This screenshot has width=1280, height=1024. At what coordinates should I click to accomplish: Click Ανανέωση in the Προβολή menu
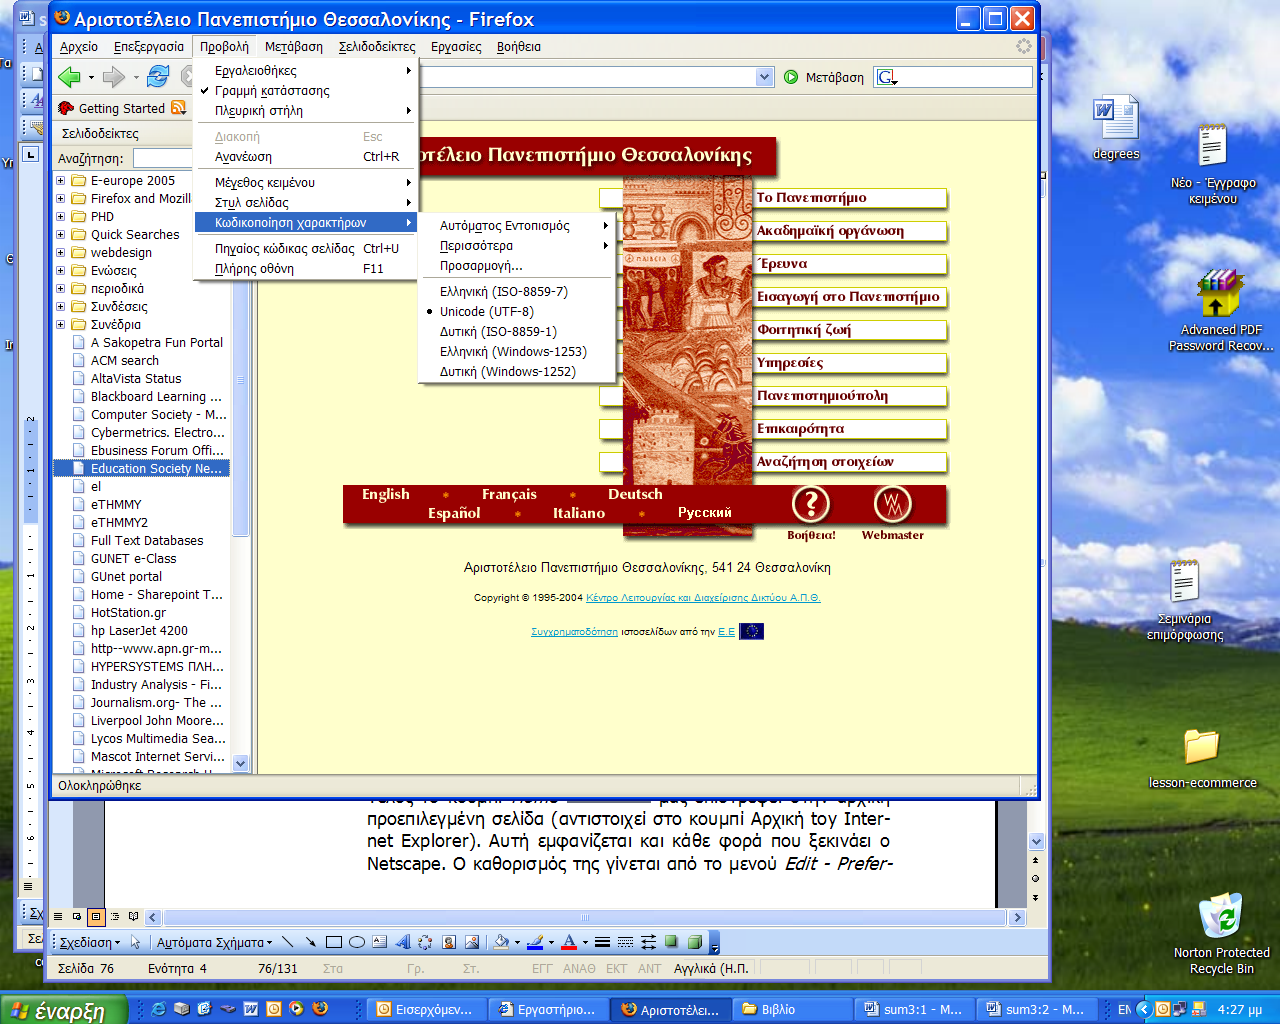306,156
